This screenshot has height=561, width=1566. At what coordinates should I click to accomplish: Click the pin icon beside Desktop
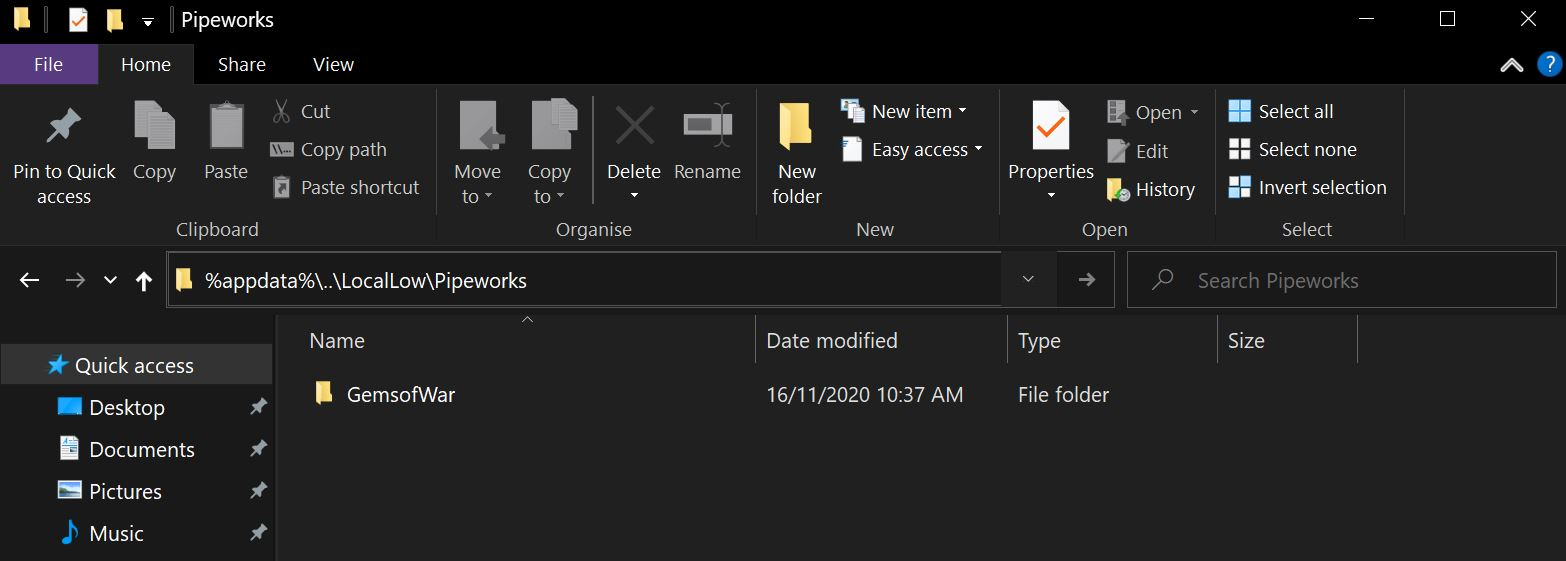coord(258,407)
